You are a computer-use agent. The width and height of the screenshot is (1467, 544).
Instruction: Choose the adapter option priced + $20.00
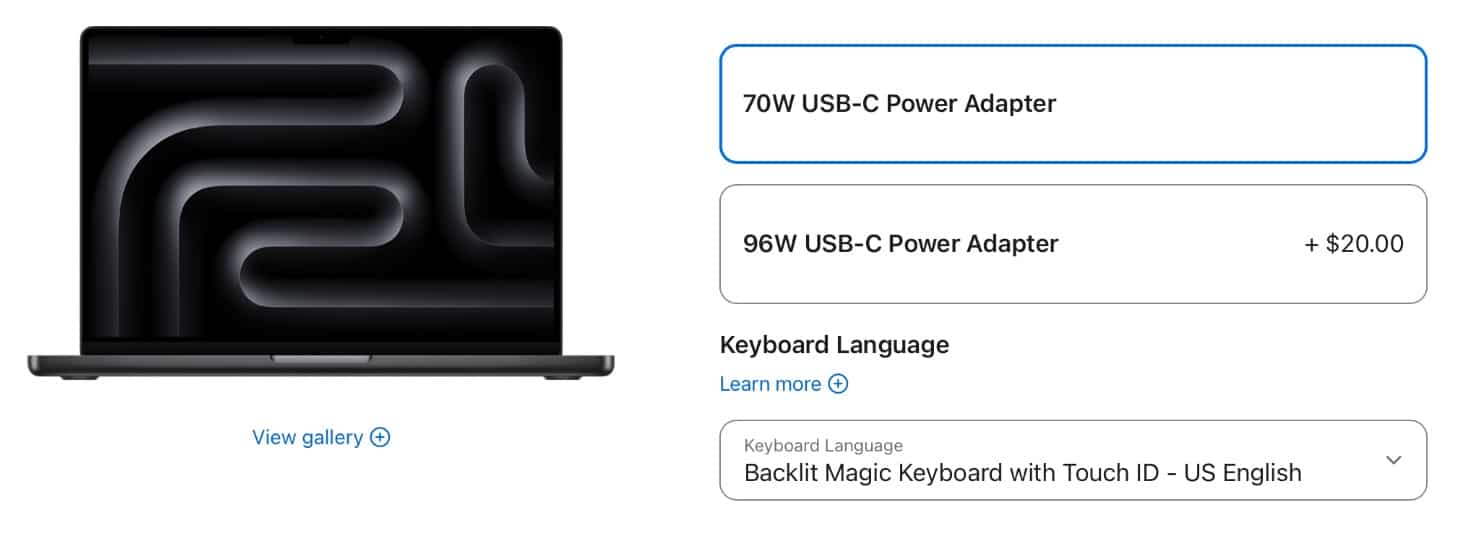1354,244
